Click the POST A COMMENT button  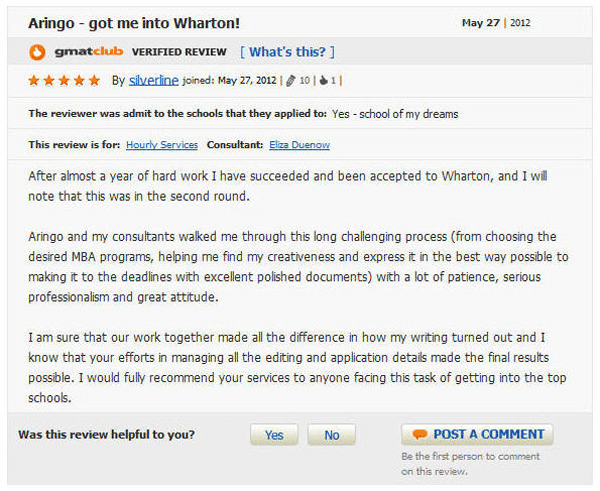pyautogui.click(x=477, y=435)
